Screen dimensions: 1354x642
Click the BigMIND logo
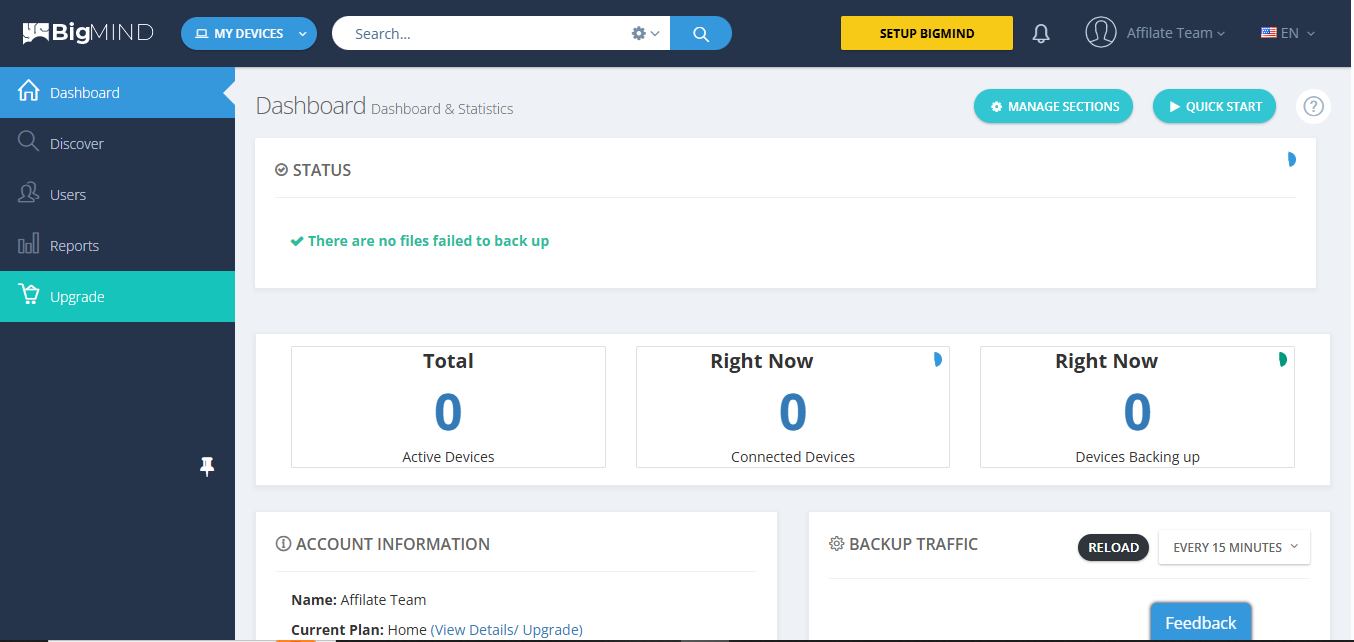click(88, 33)
